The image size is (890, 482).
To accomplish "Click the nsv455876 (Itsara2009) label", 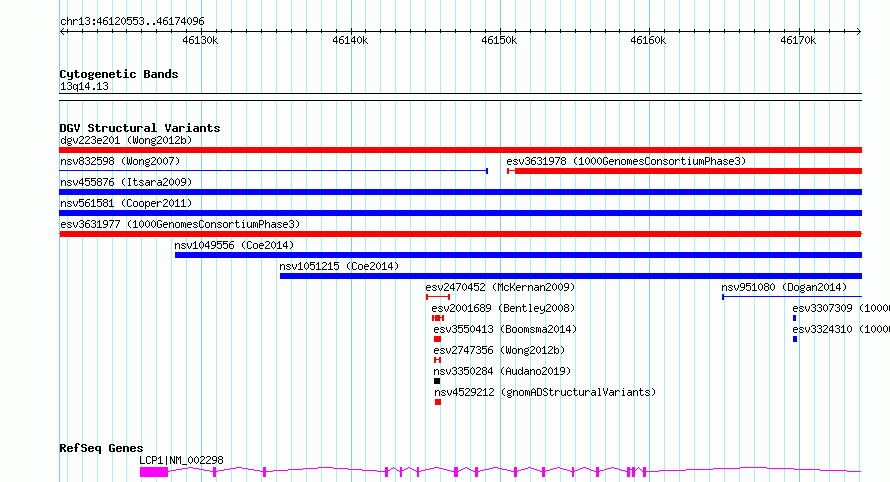I will [126, 182].
